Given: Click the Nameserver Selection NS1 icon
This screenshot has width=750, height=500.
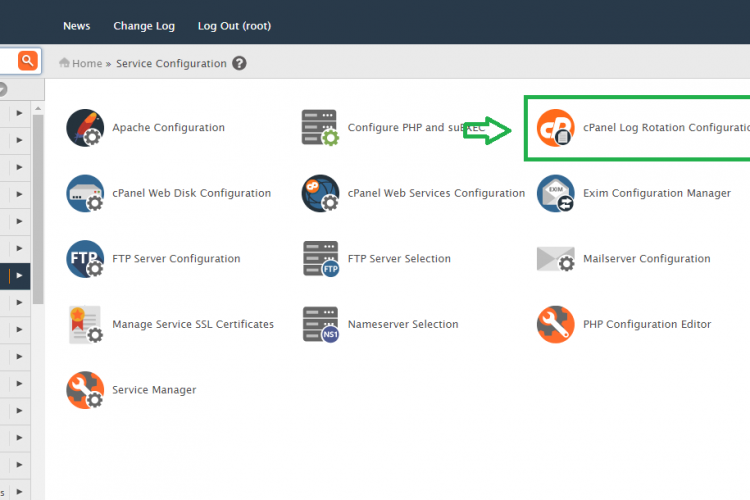Looking at the screenshot, I should (320, 324).
